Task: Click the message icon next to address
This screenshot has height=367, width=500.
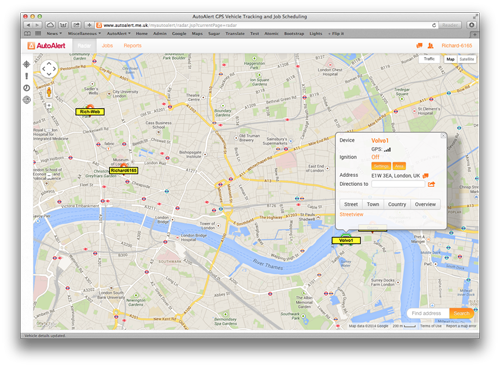Action: pos(425,175)
